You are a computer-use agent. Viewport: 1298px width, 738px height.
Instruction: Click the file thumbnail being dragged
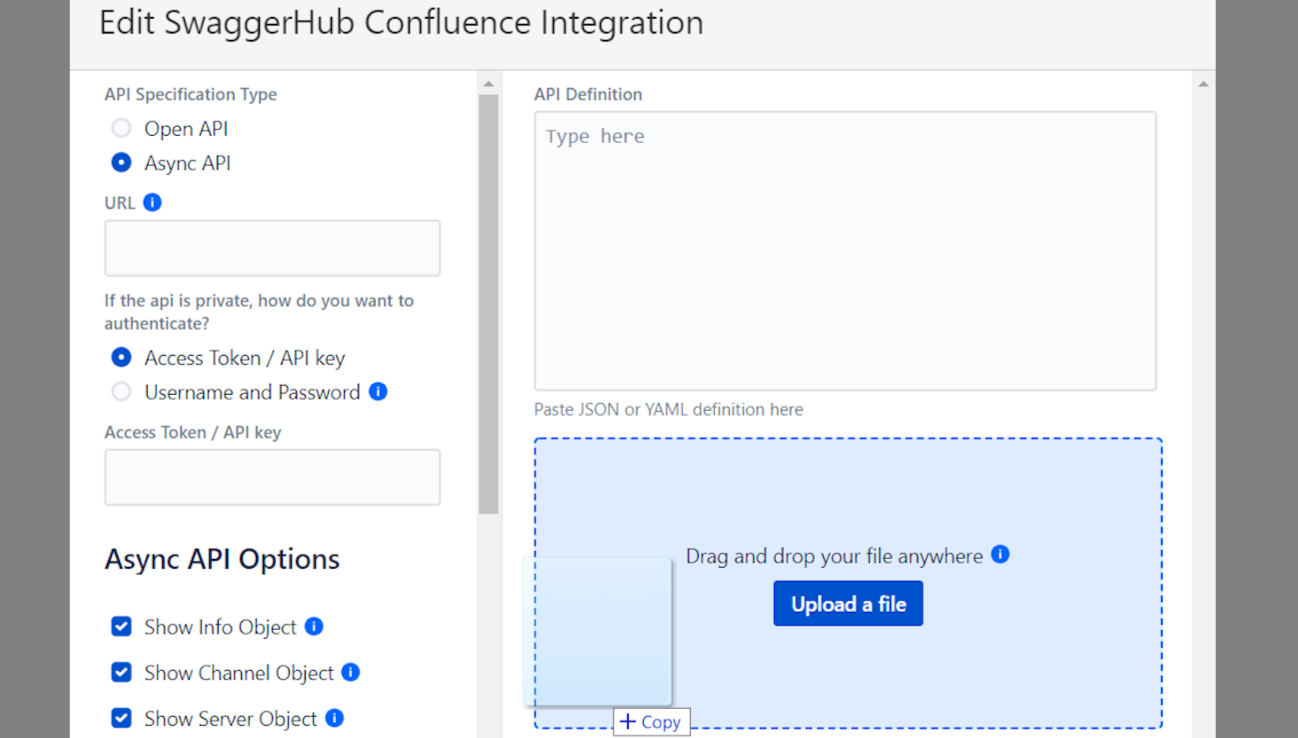(x=597, y=630)
